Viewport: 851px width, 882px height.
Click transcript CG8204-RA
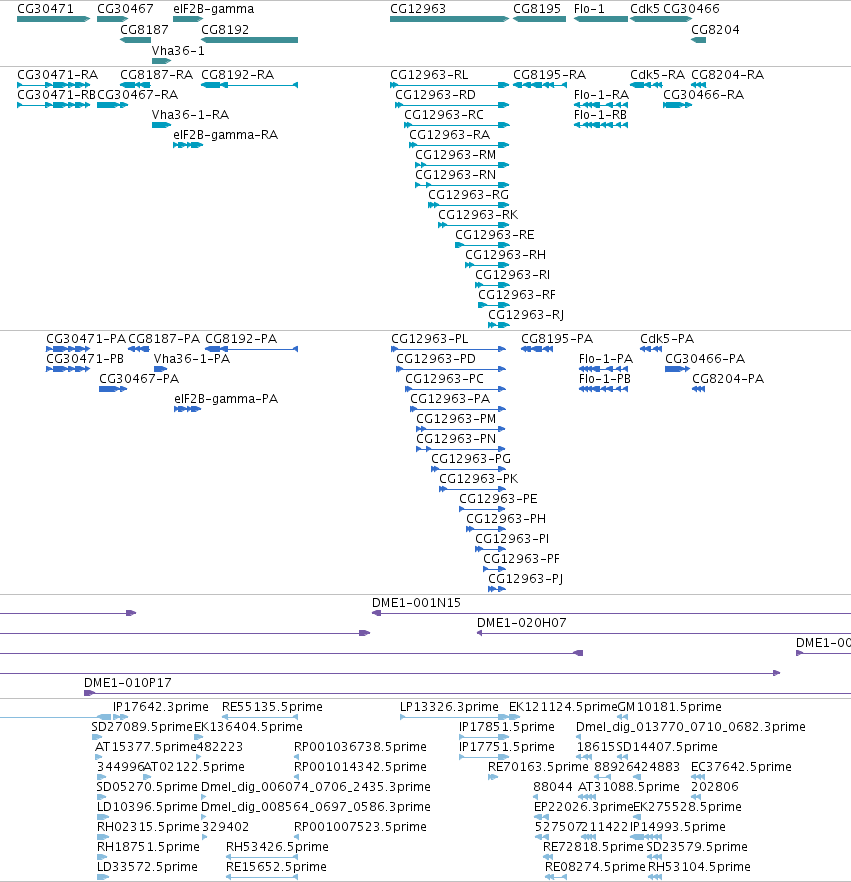(698, 85)
